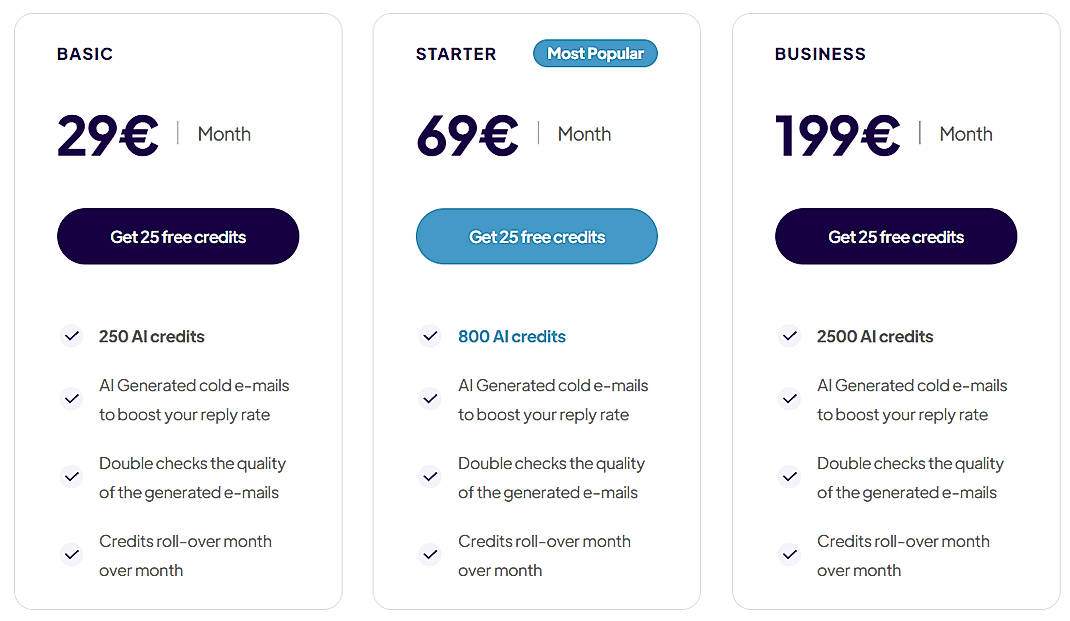Image resolution: width=1070 pixels, height=621 pixels.
Task: Select the BUSINESS plan heading
Action: [x=820, y=54]
